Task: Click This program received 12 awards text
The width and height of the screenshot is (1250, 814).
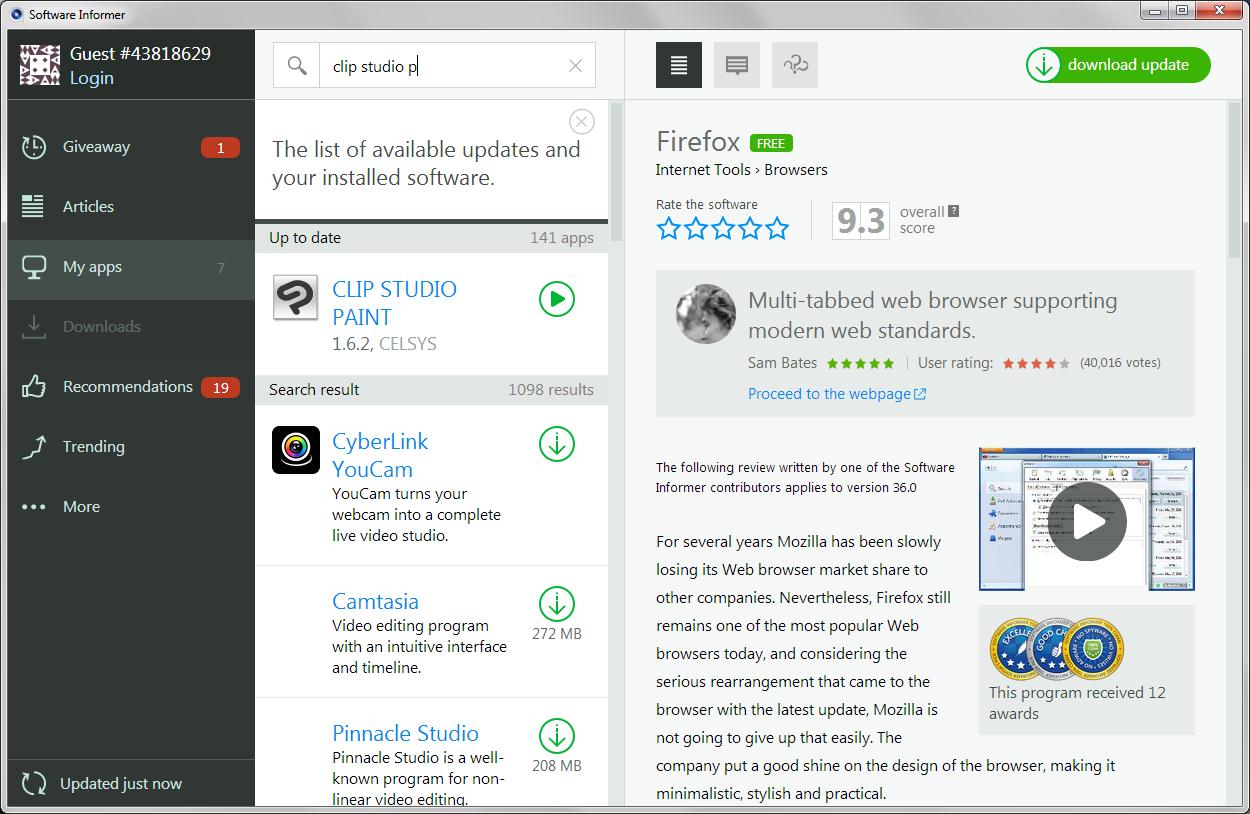Action: pos(1077,703)
